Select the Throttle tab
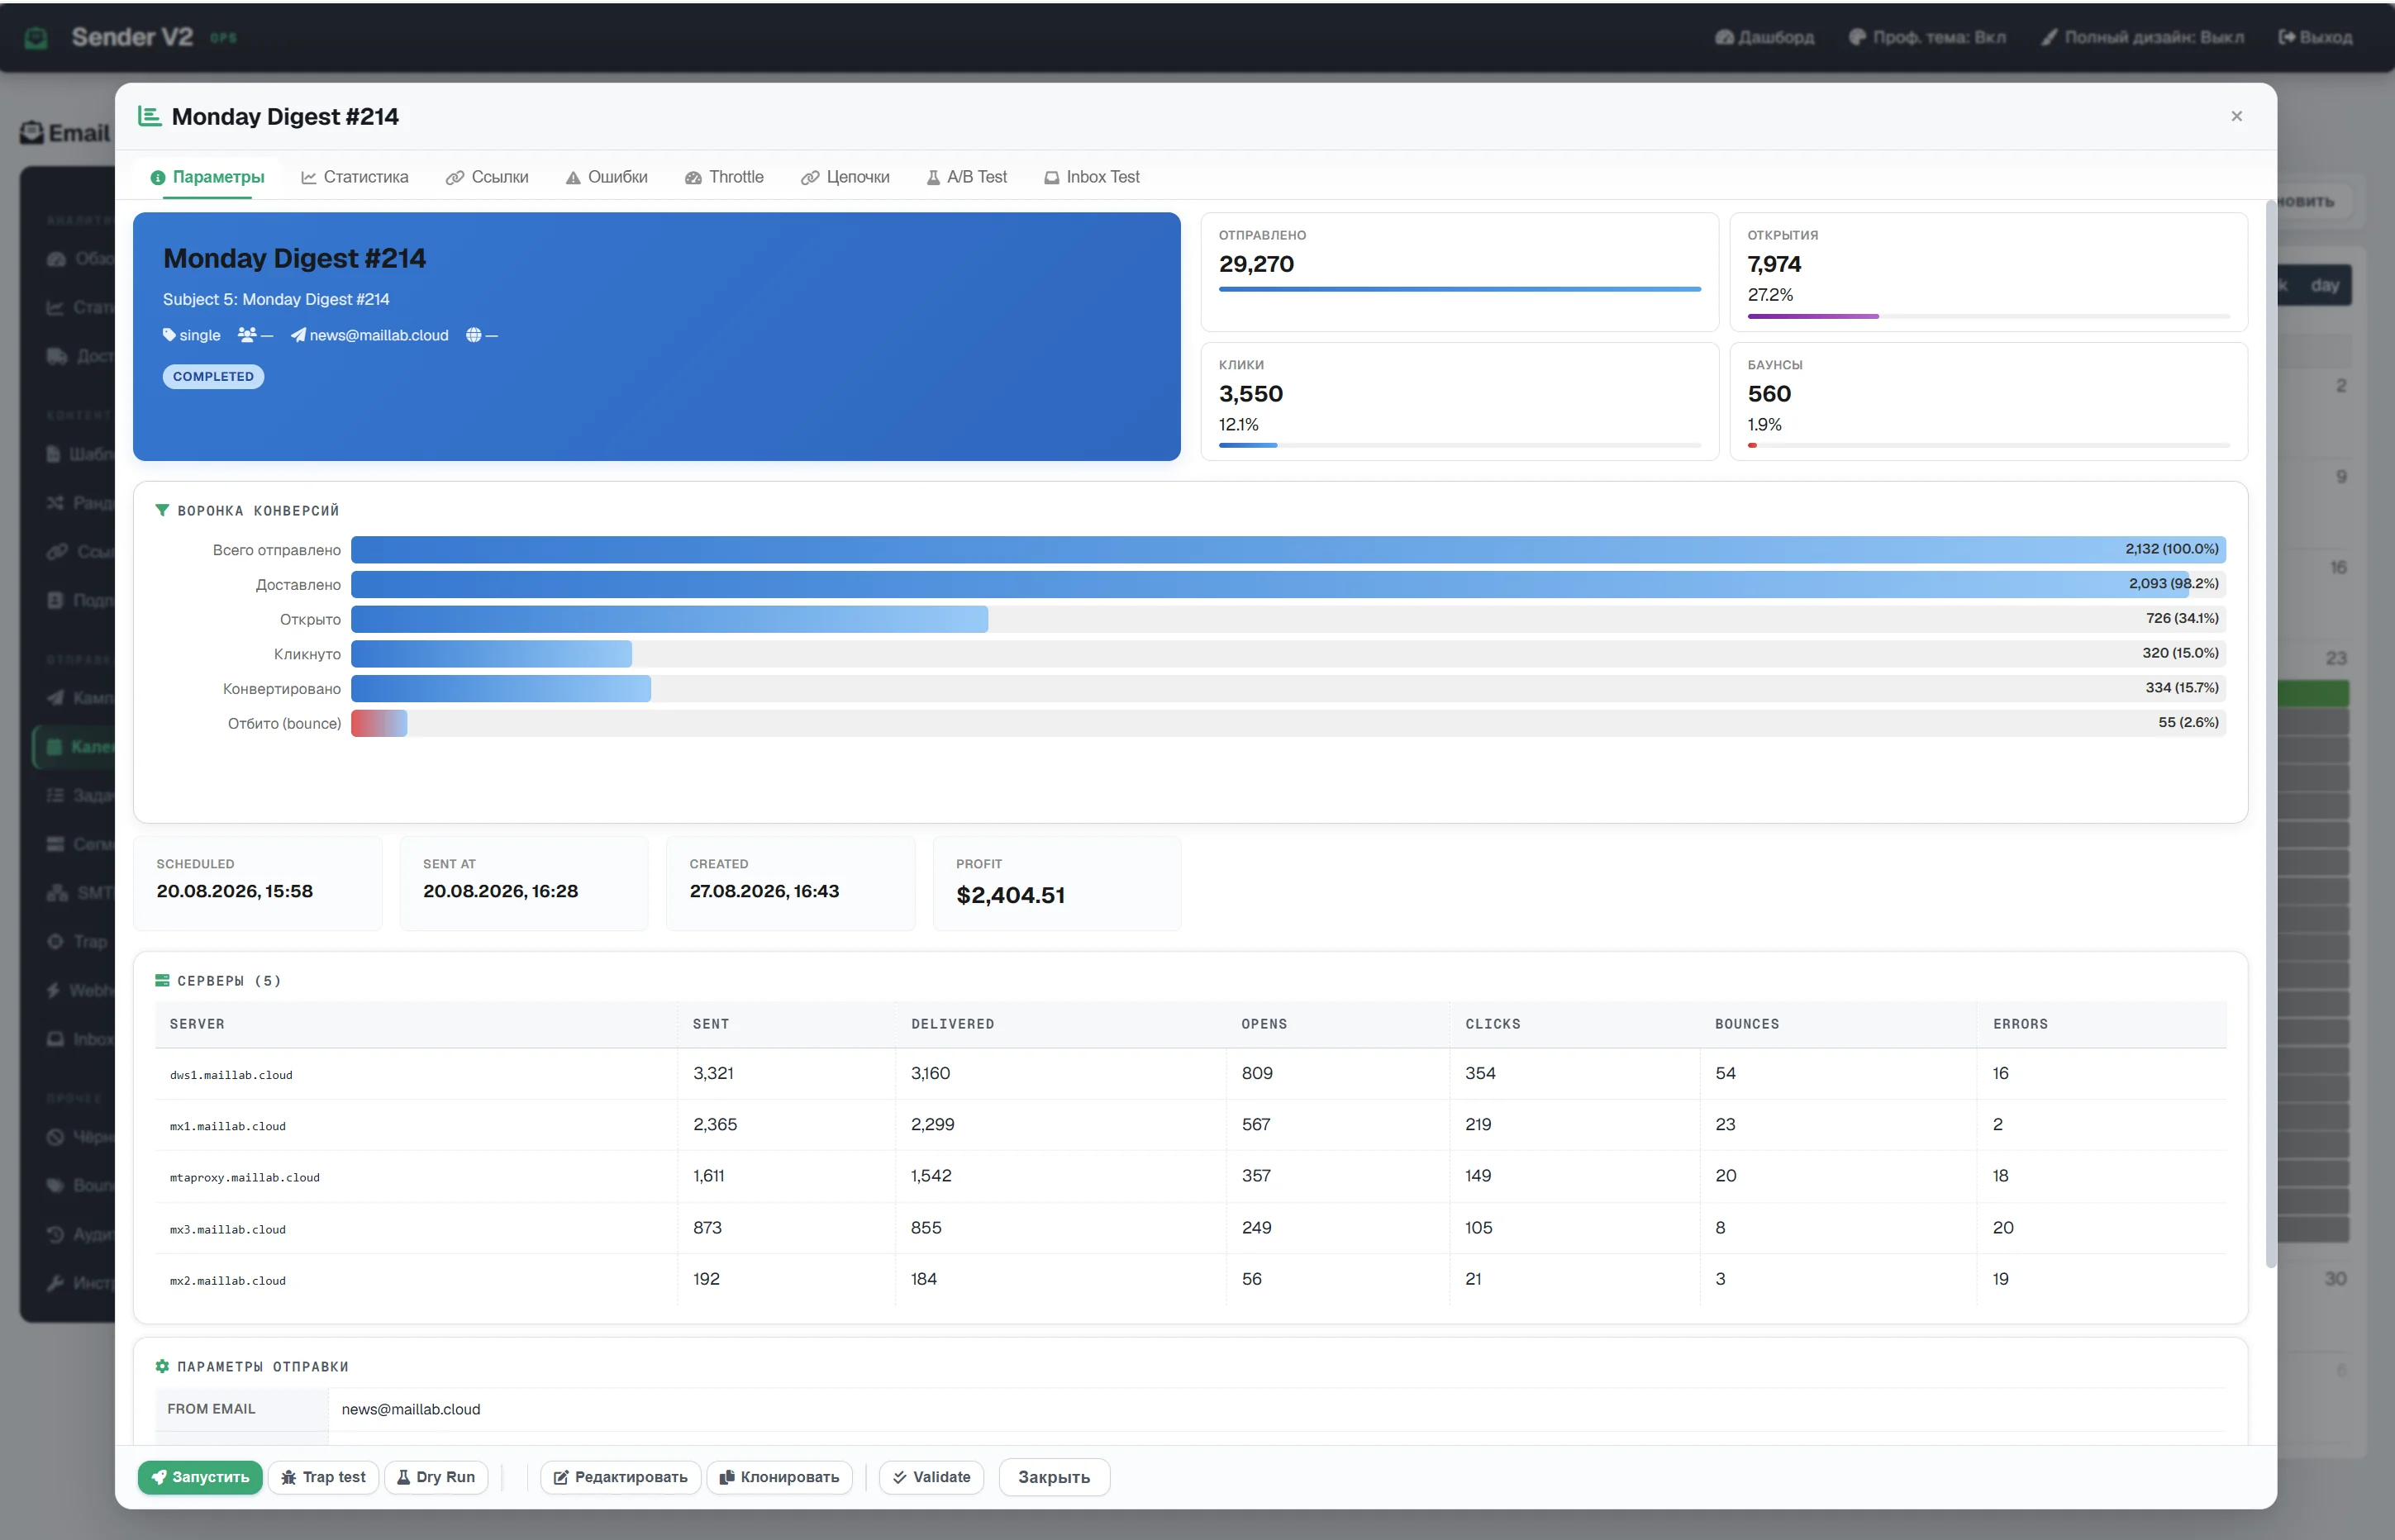2395x1540 pixels. 724,177
